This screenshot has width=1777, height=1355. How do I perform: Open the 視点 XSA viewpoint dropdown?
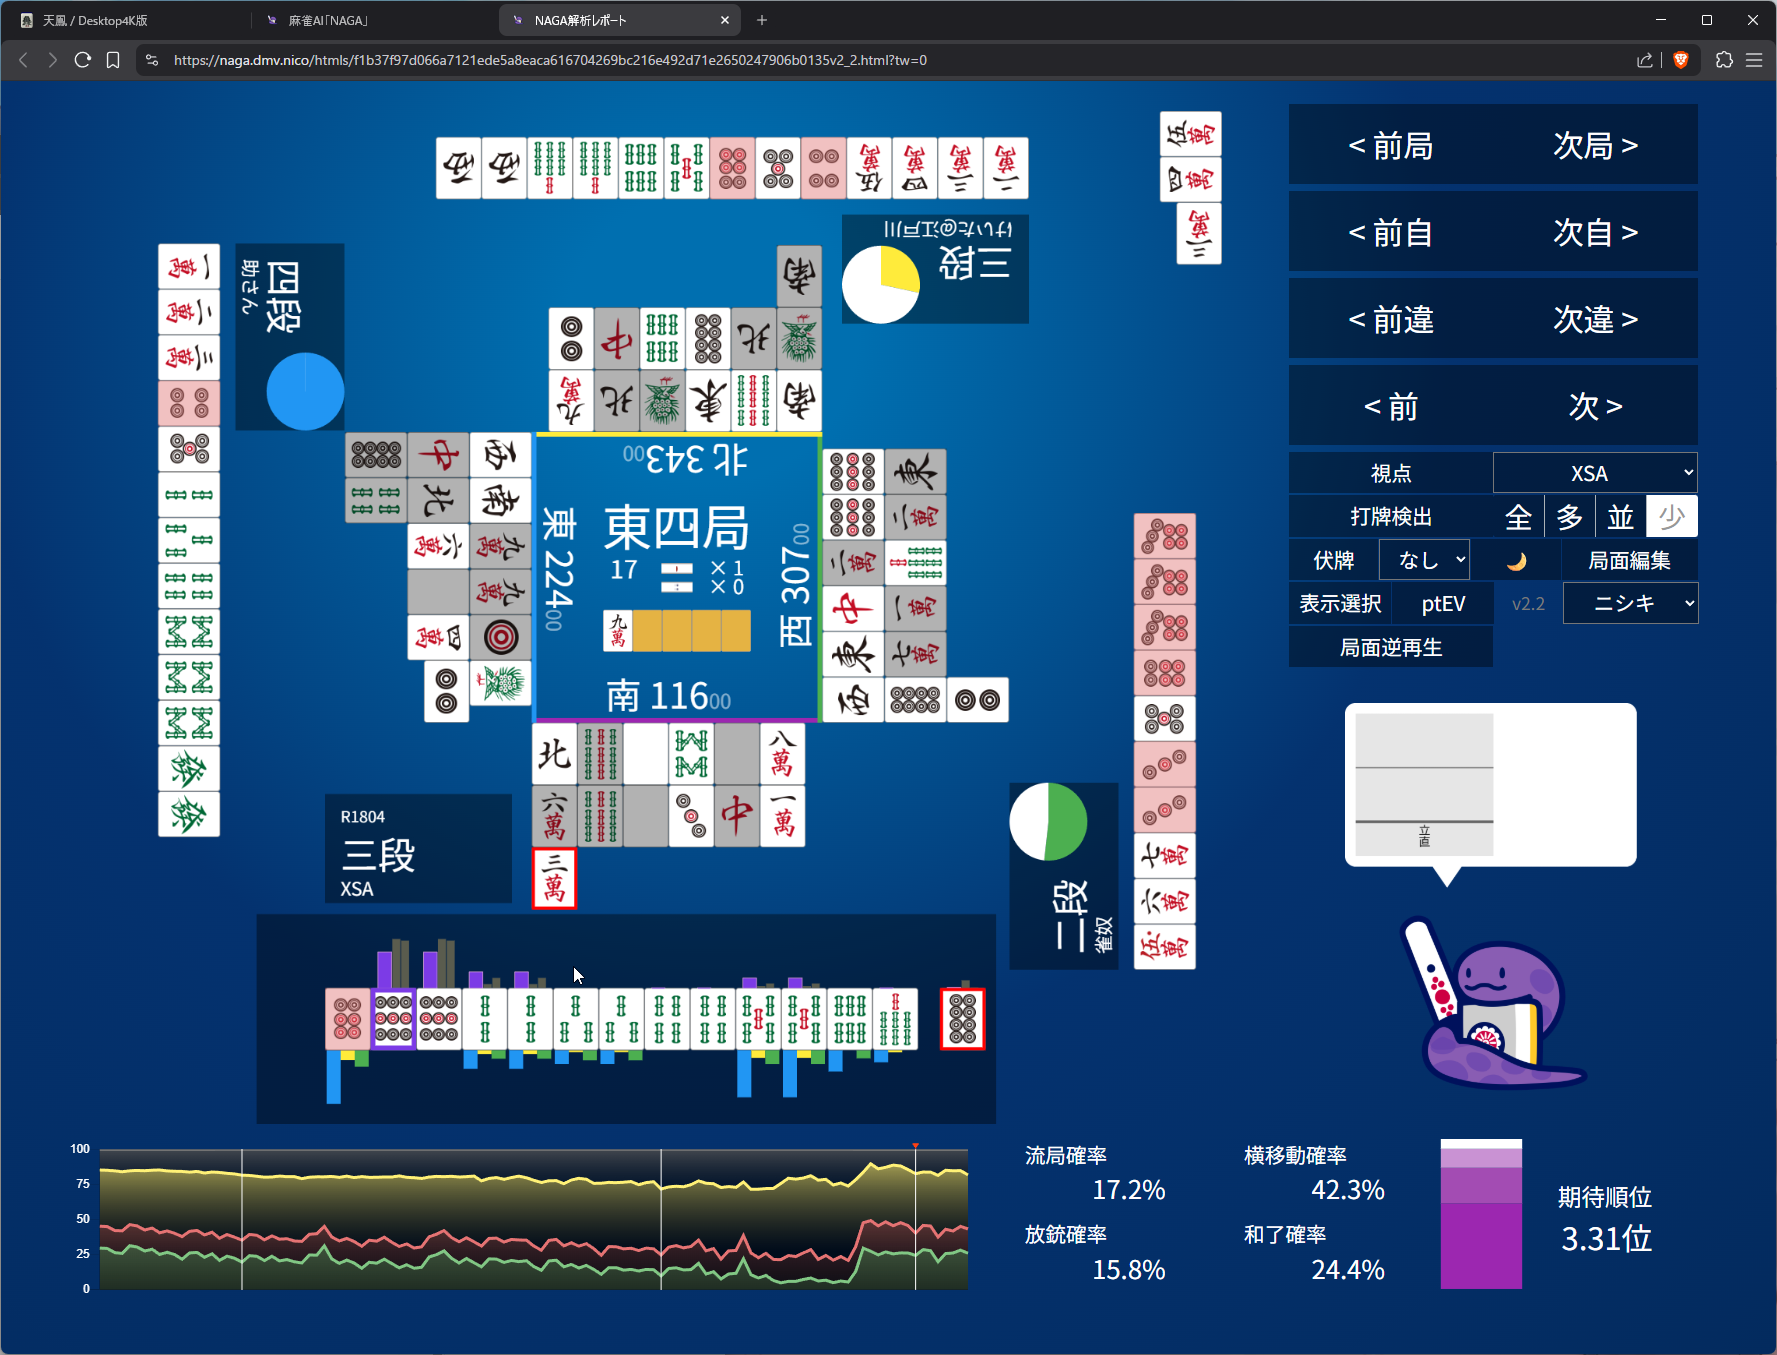(1594, 473)
